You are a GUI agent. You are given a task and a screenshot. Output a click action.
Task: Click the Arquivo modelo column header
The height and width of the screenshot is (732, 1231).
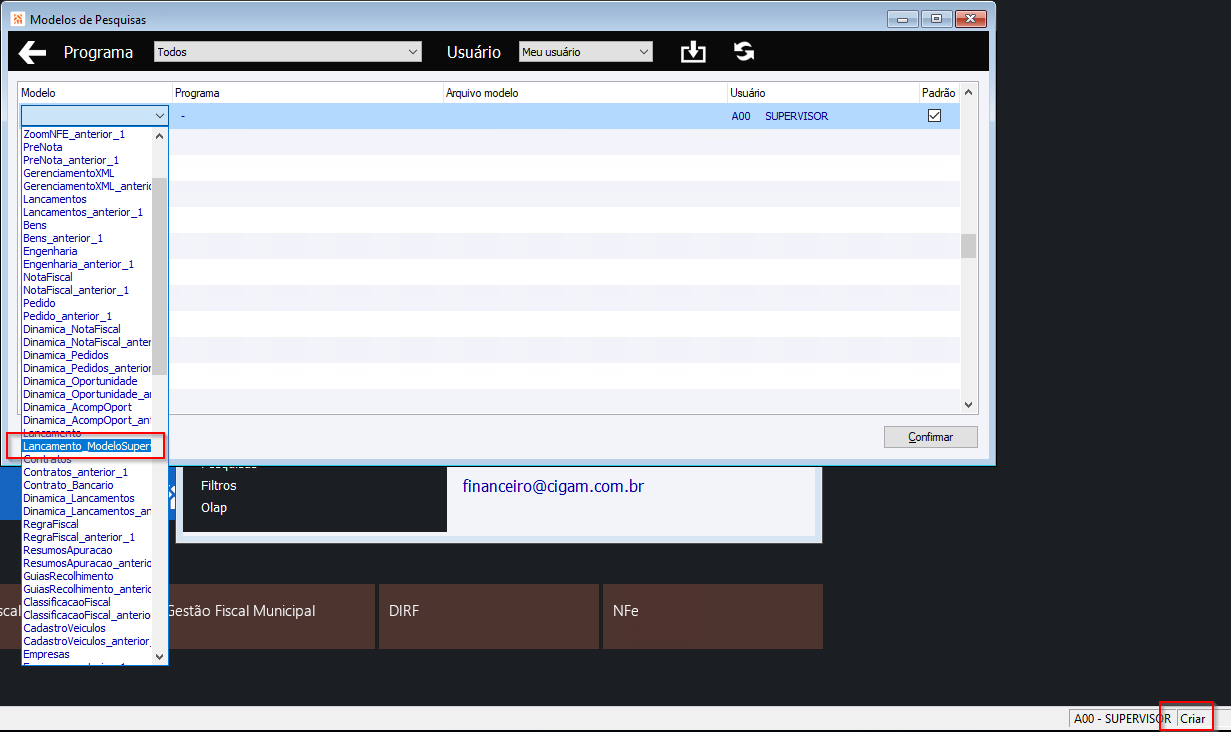586,93
